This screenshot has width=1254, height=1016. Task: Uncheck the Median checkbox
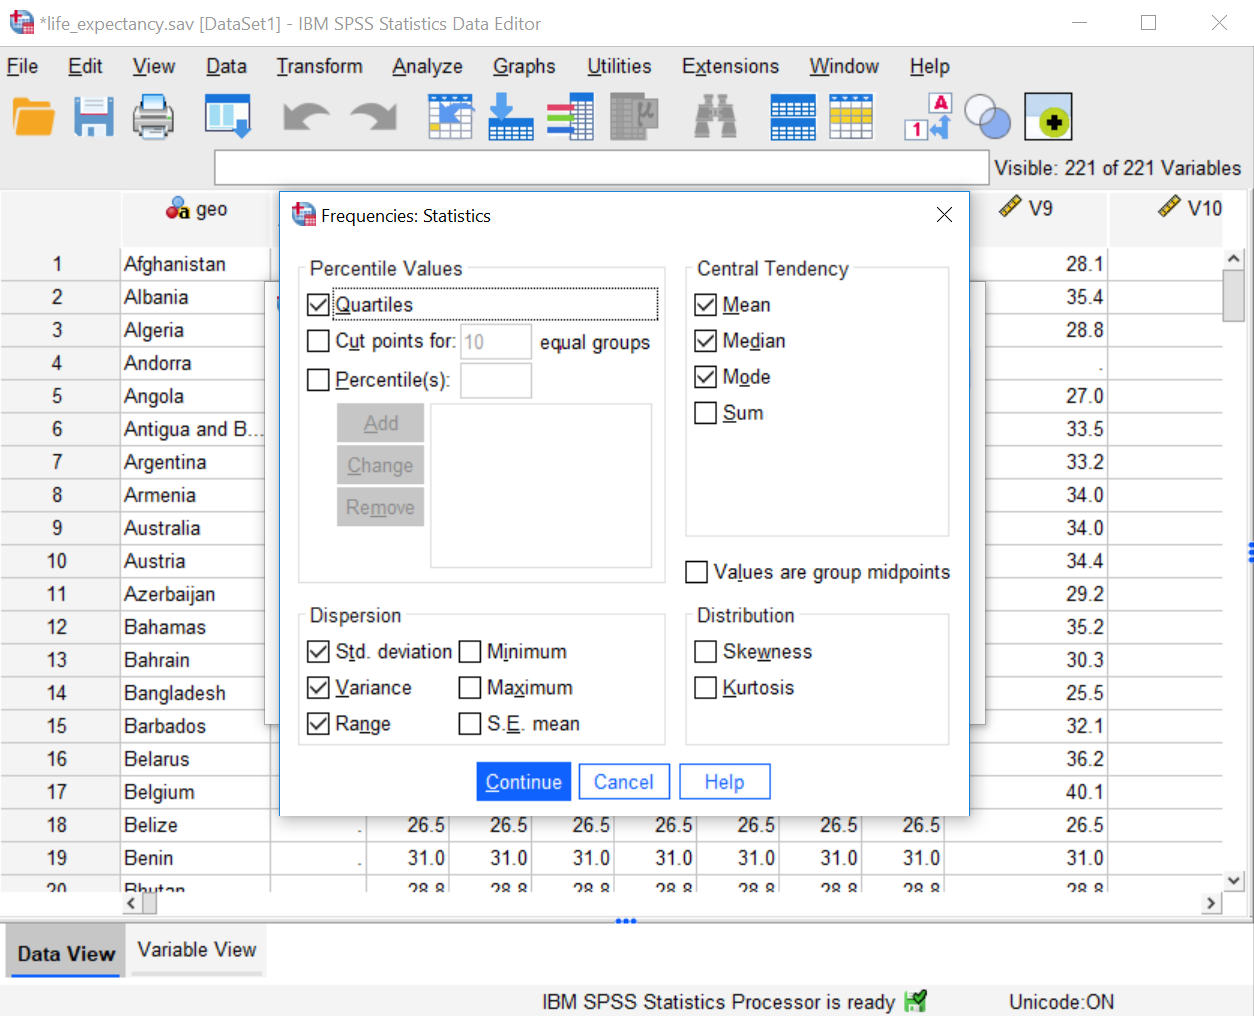[x=705, y=341]
